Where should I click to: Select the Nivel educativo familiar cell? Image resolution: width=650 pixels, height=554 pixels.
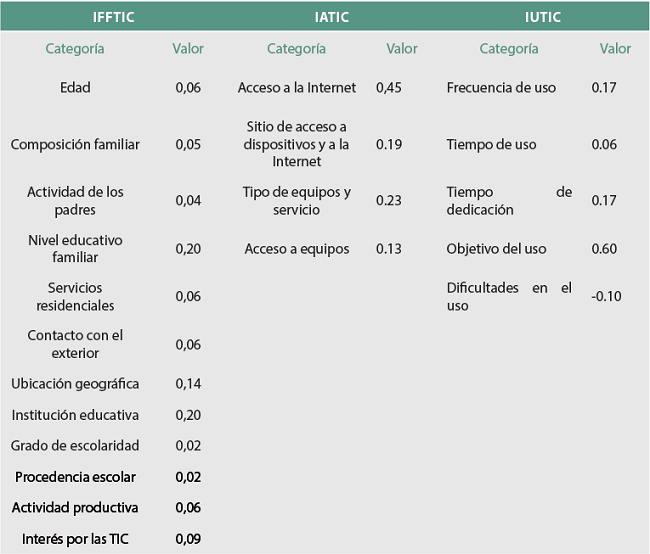(75, 249)
